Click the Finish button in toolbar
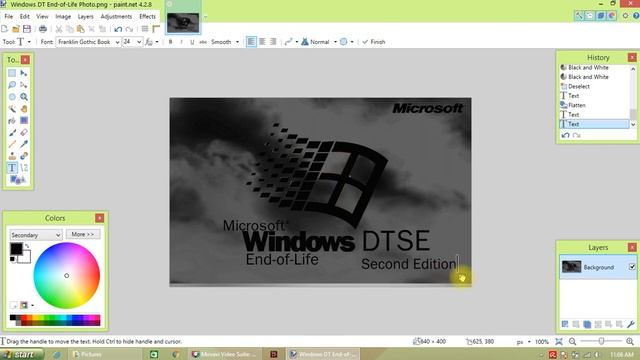 tap(373, 42)
